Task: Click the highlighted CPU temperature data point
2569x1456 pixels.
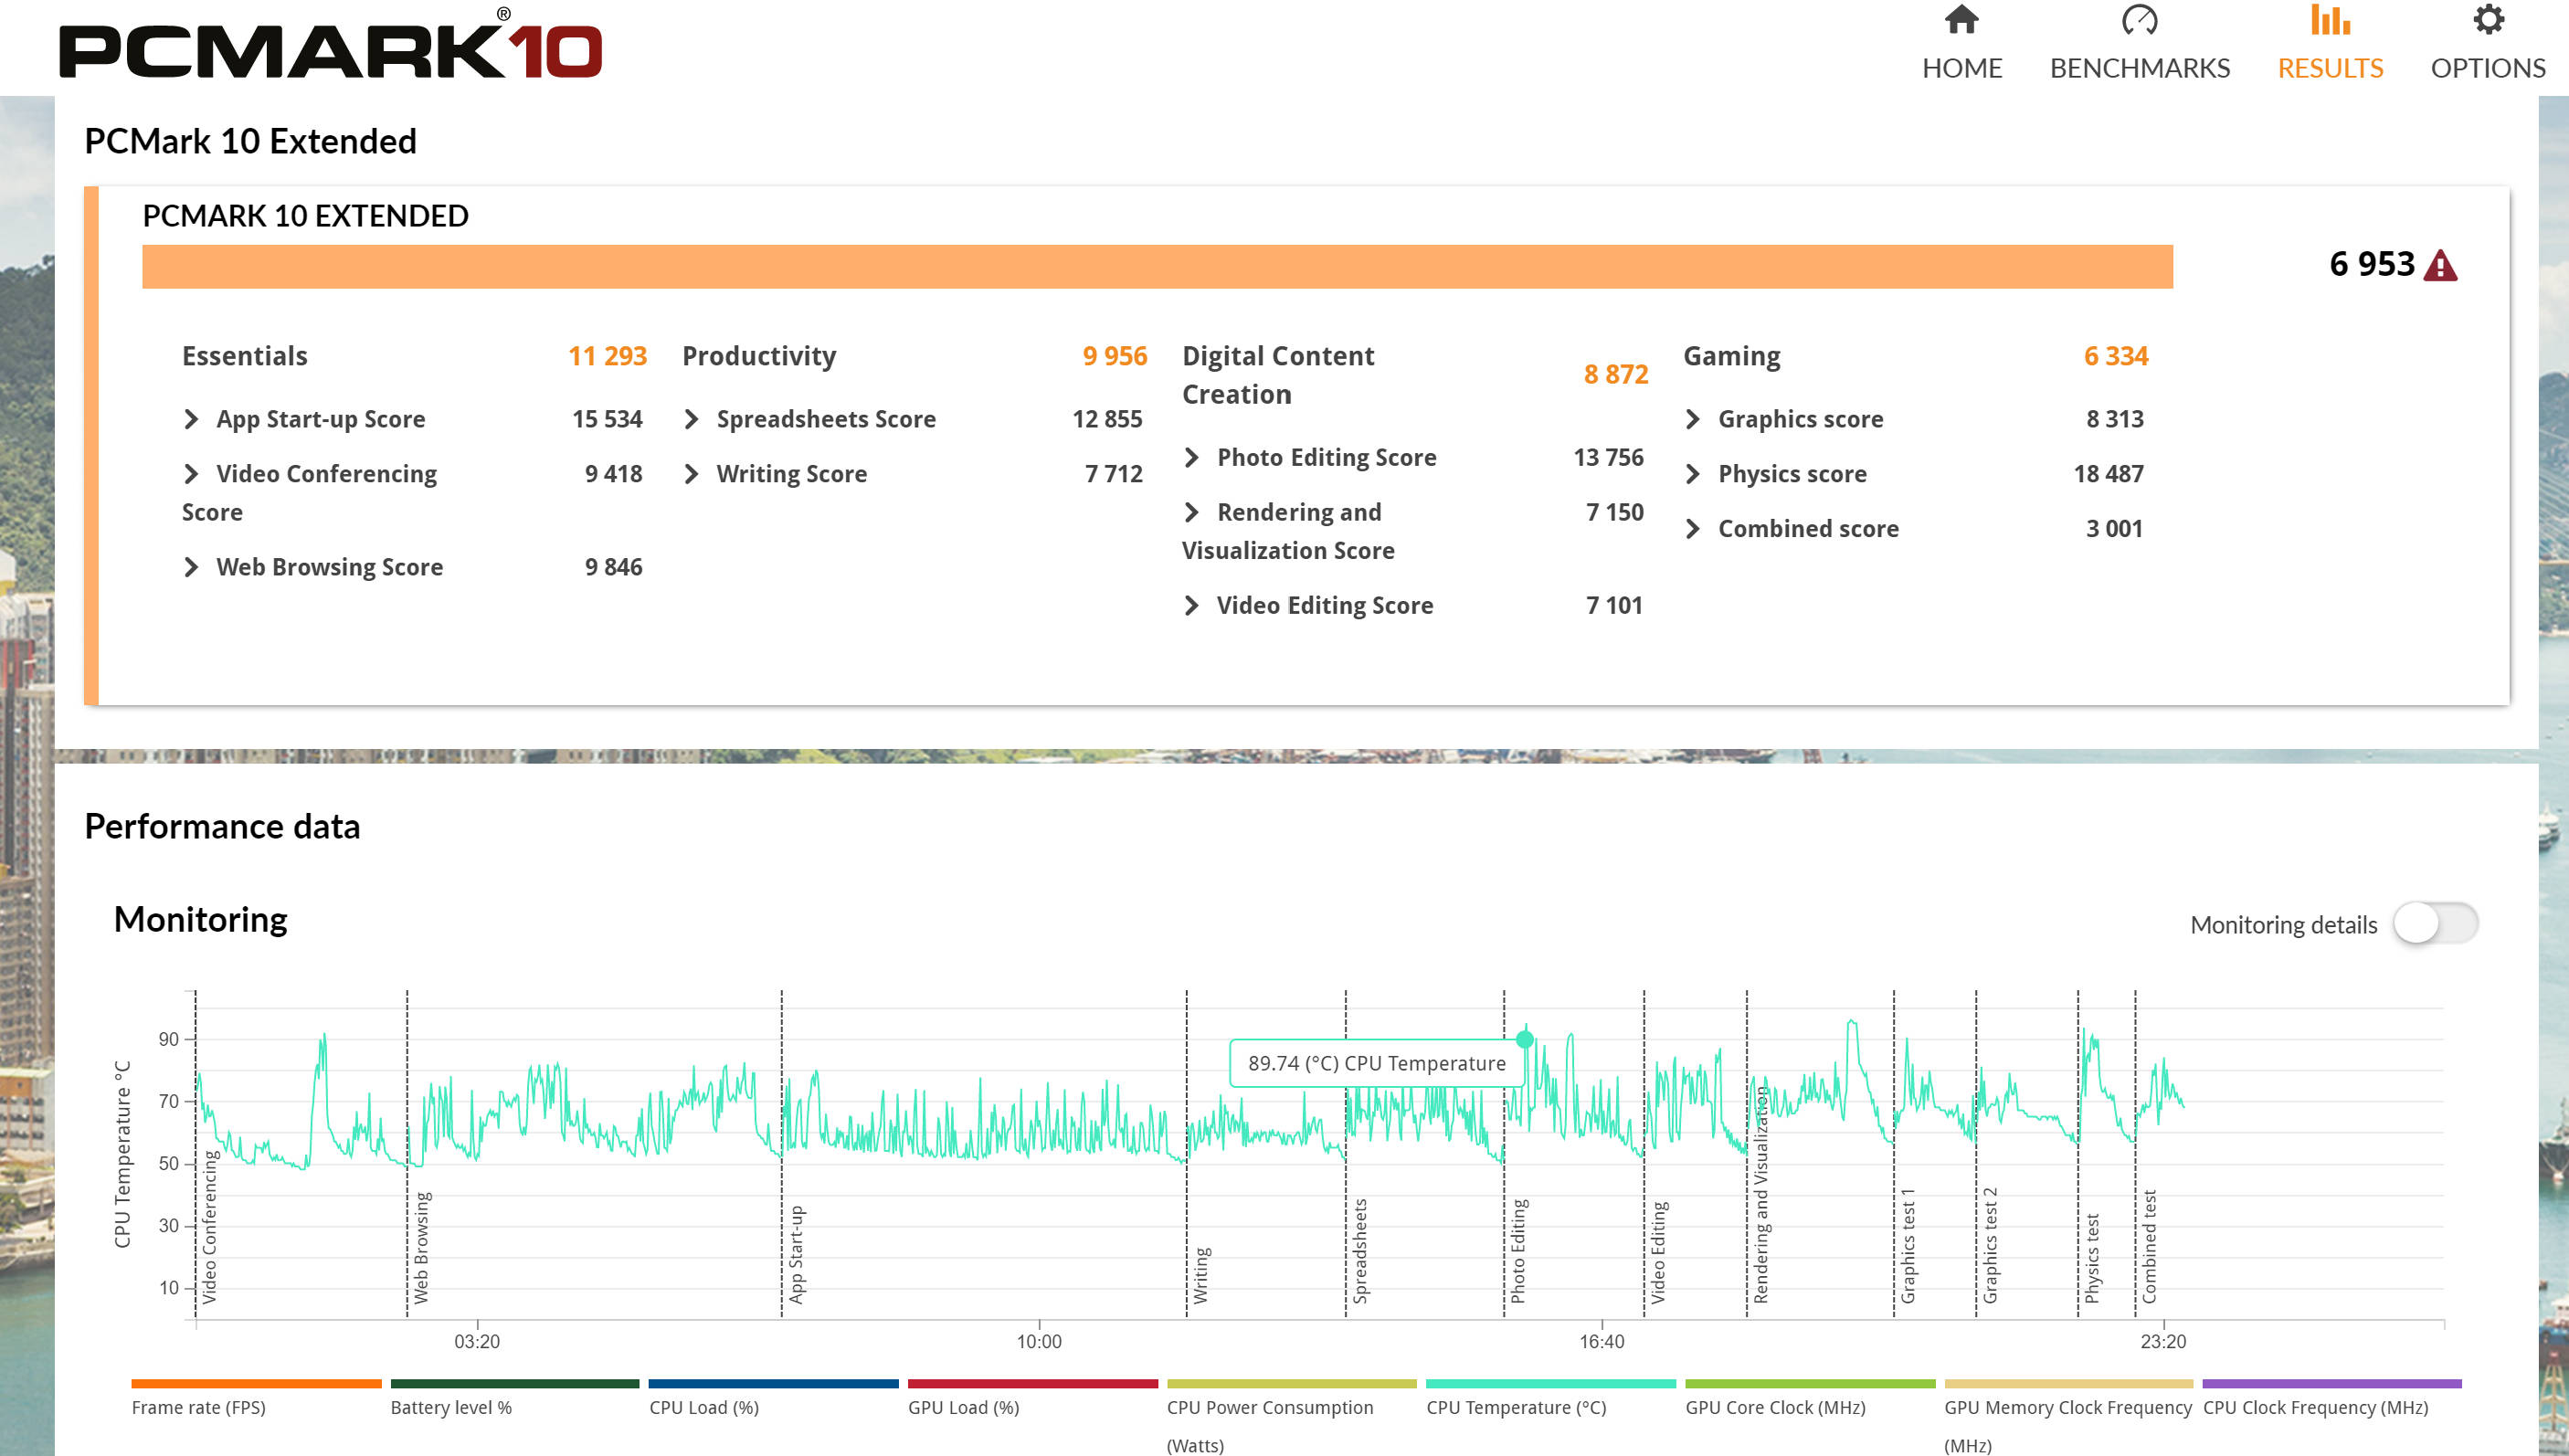Action: tap(1525, 1039)
